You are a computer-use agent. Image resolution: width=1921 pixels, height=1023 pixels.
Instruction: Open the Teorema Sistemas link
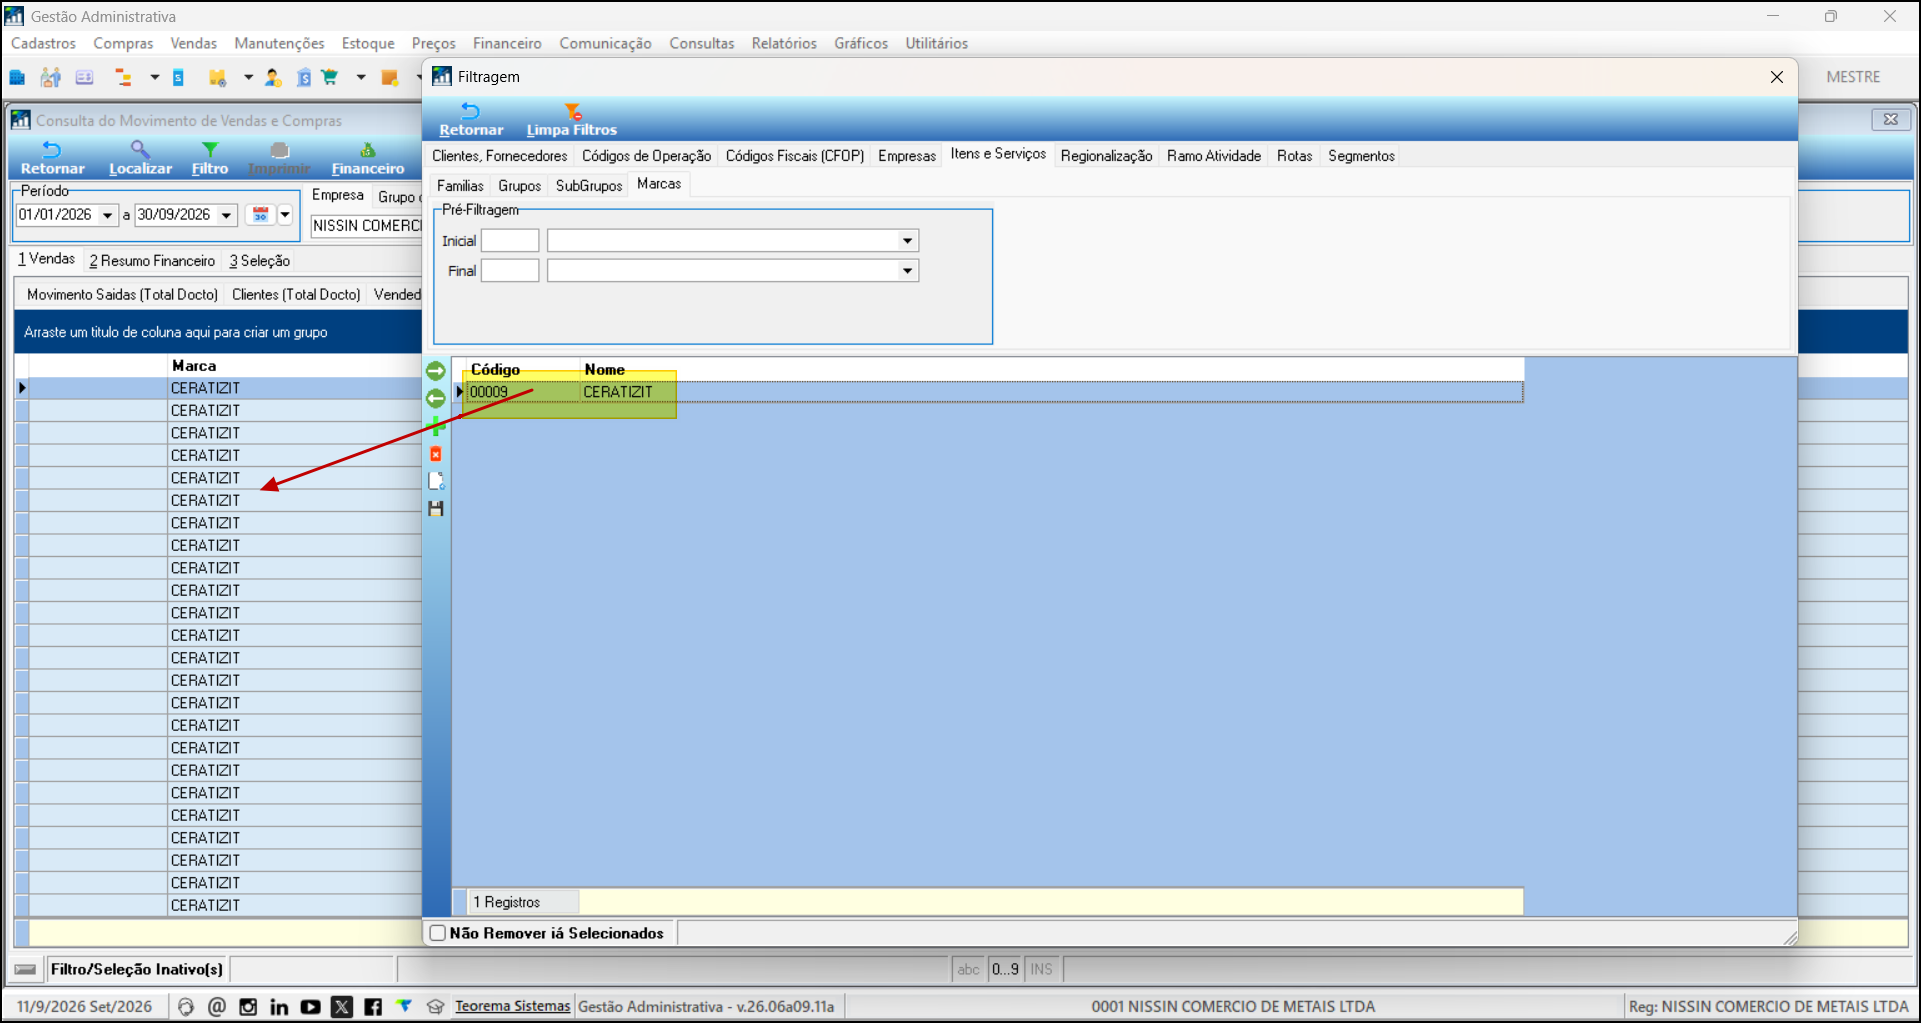click(x=513, y=1006)
